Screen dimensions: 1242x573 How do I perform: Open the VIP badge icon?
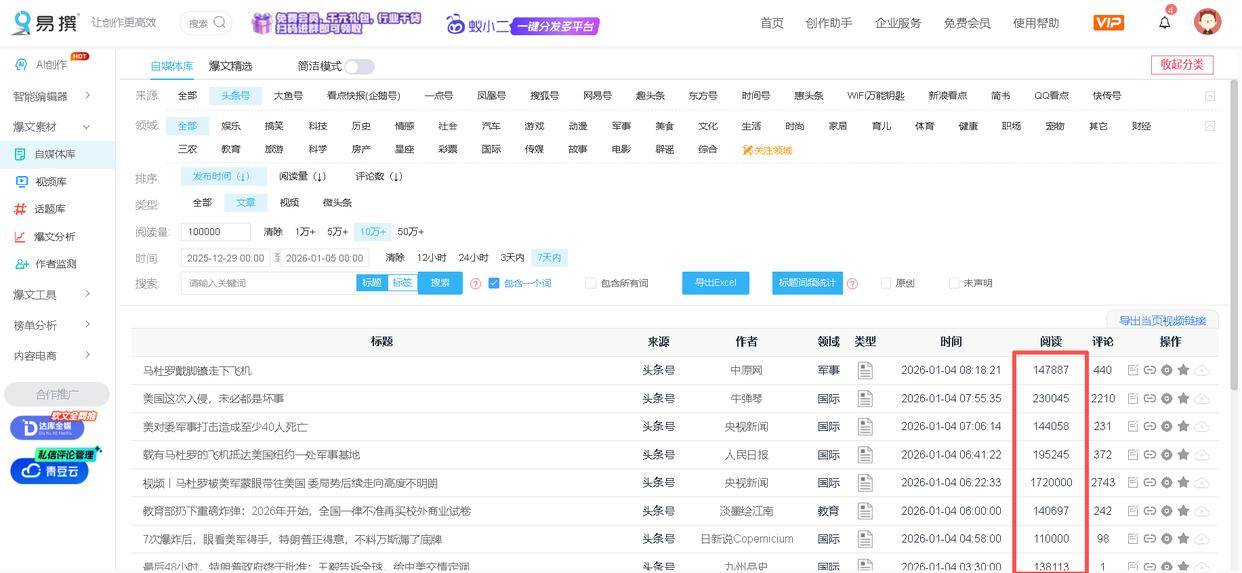point(1108,23)
